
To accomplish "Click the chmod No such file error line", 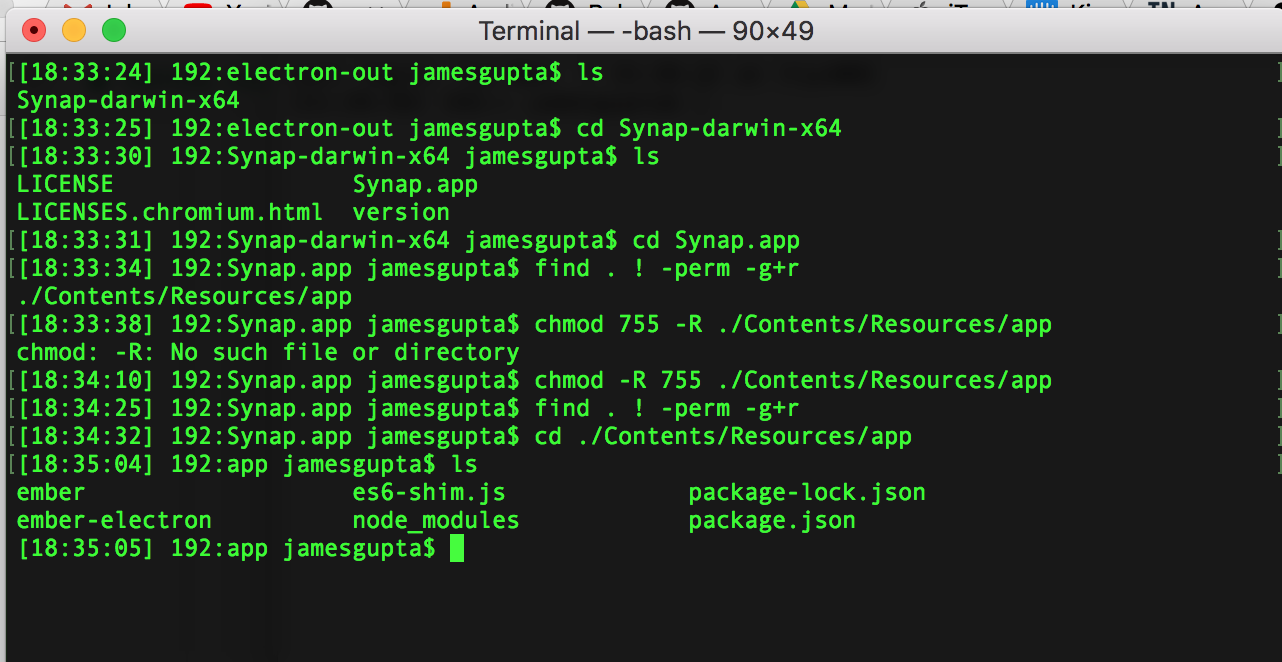I will pyautogui.click(x=268, y=352).
